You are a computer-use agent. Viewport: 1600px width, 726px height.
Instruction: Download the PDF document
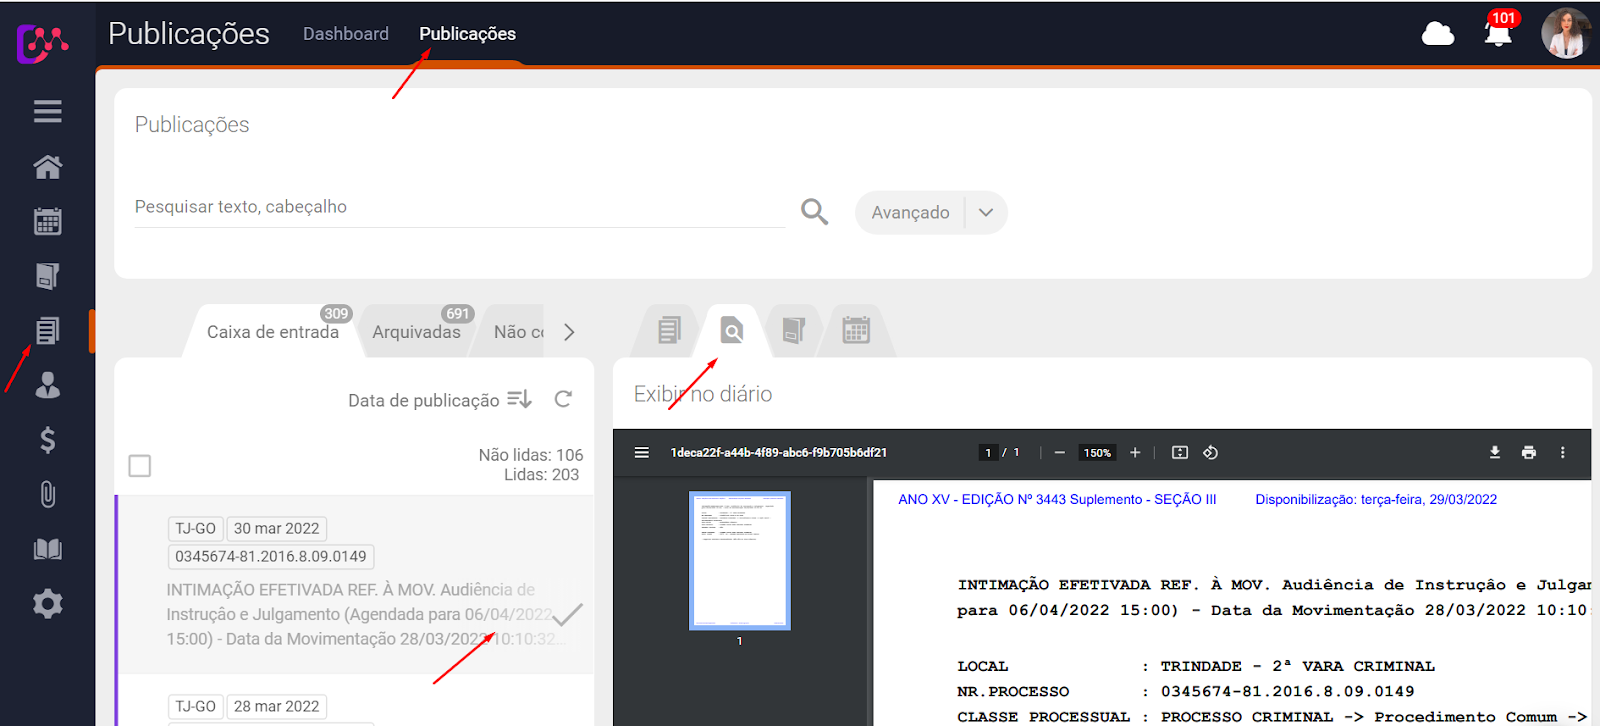tap(1494, 453)
